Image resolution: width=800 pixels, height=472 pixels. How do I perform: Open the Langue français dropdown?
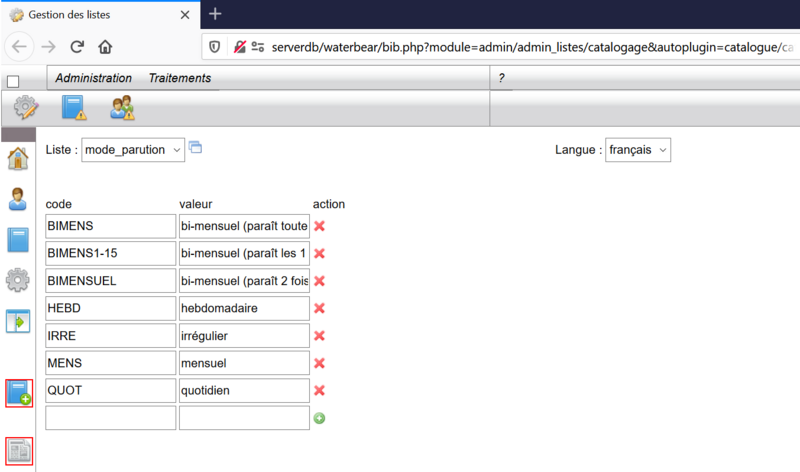coord(638,150)
